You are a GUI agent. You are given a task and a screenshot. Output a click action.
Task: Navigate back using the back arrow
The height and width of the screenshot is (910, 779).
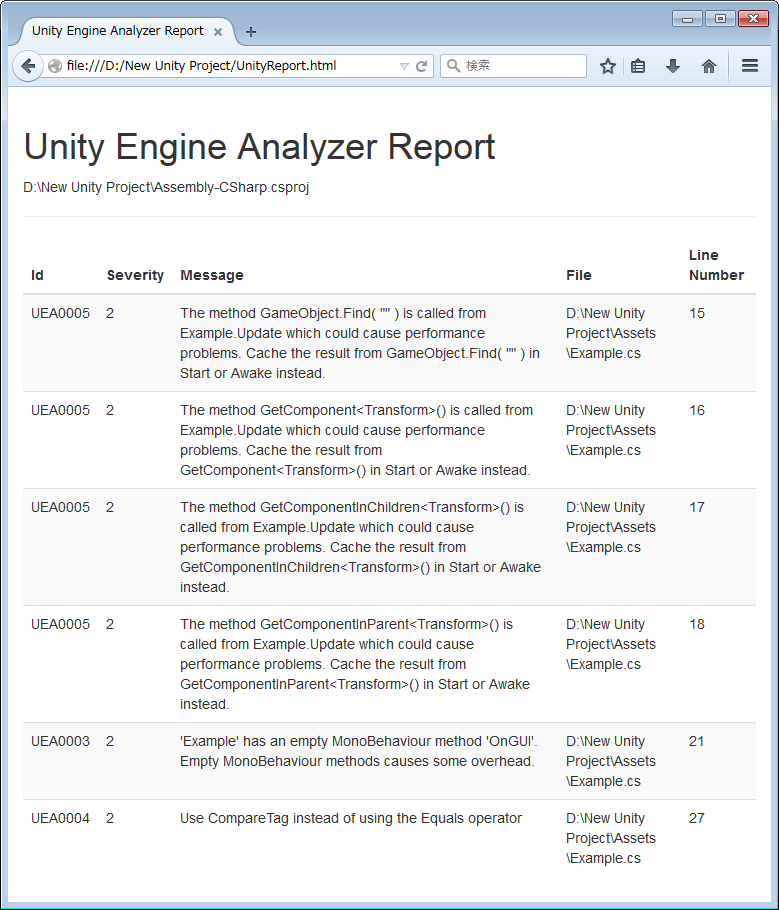(28, 66)
